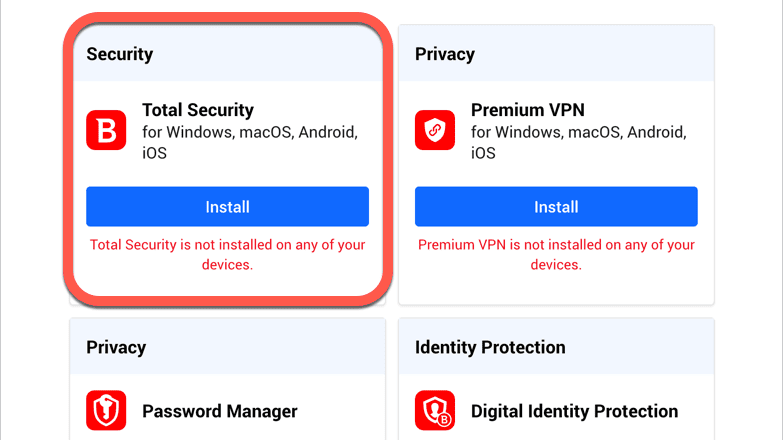Click the Premium VPN shield icon

click(434, 130)
